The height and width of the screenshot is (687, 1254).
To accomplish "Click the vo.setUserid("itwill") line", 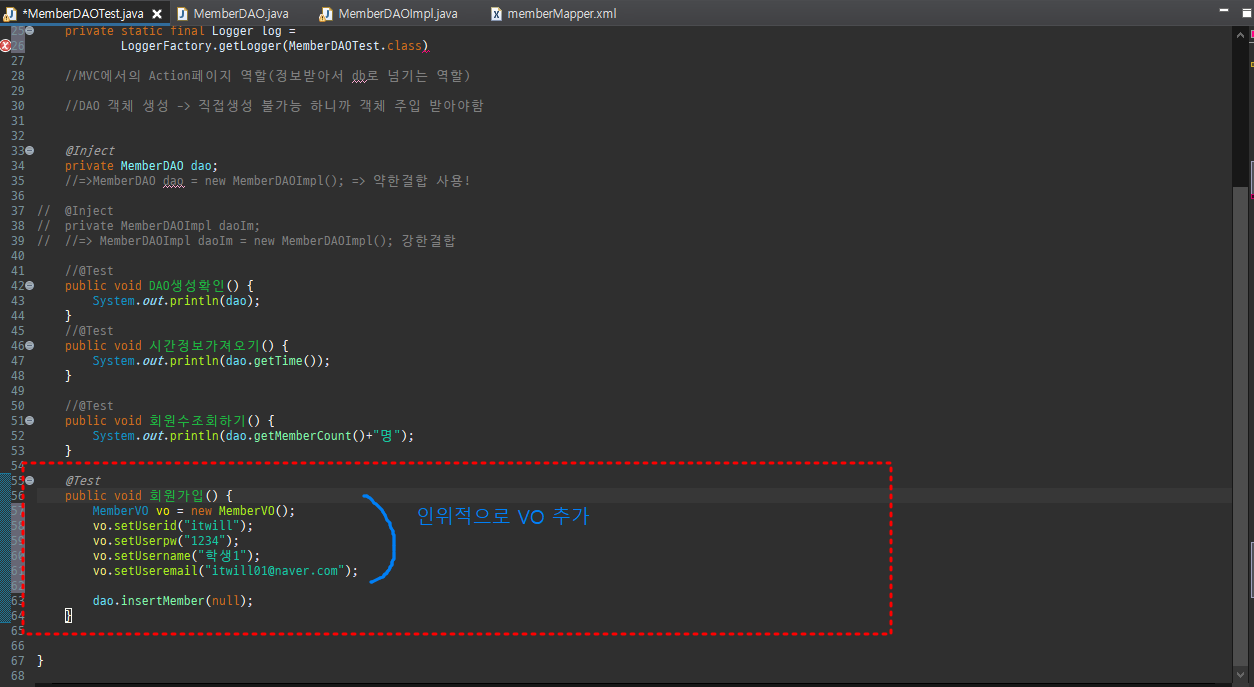I will click(x=173, y=526).
